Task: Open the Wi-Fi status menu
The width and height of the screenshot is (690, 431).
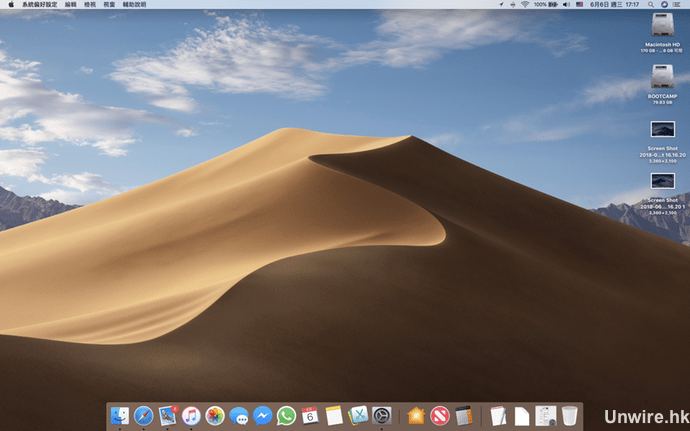Action: tap(525, 4)
